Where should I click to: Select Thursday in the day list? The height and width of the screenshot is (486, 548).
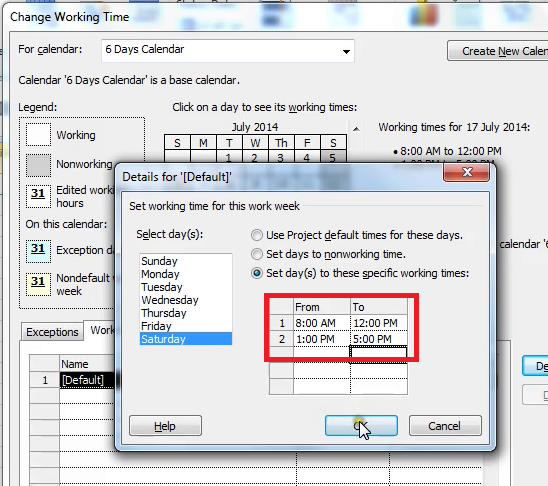(x=186, y=313)
